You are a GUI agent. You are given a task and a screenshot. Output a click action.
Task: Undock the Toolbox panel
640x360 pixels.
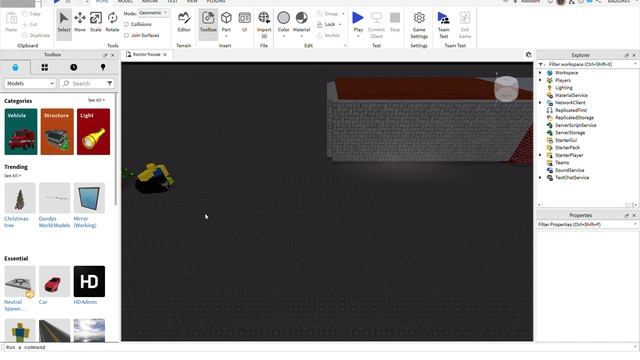[x=105, y=55]
